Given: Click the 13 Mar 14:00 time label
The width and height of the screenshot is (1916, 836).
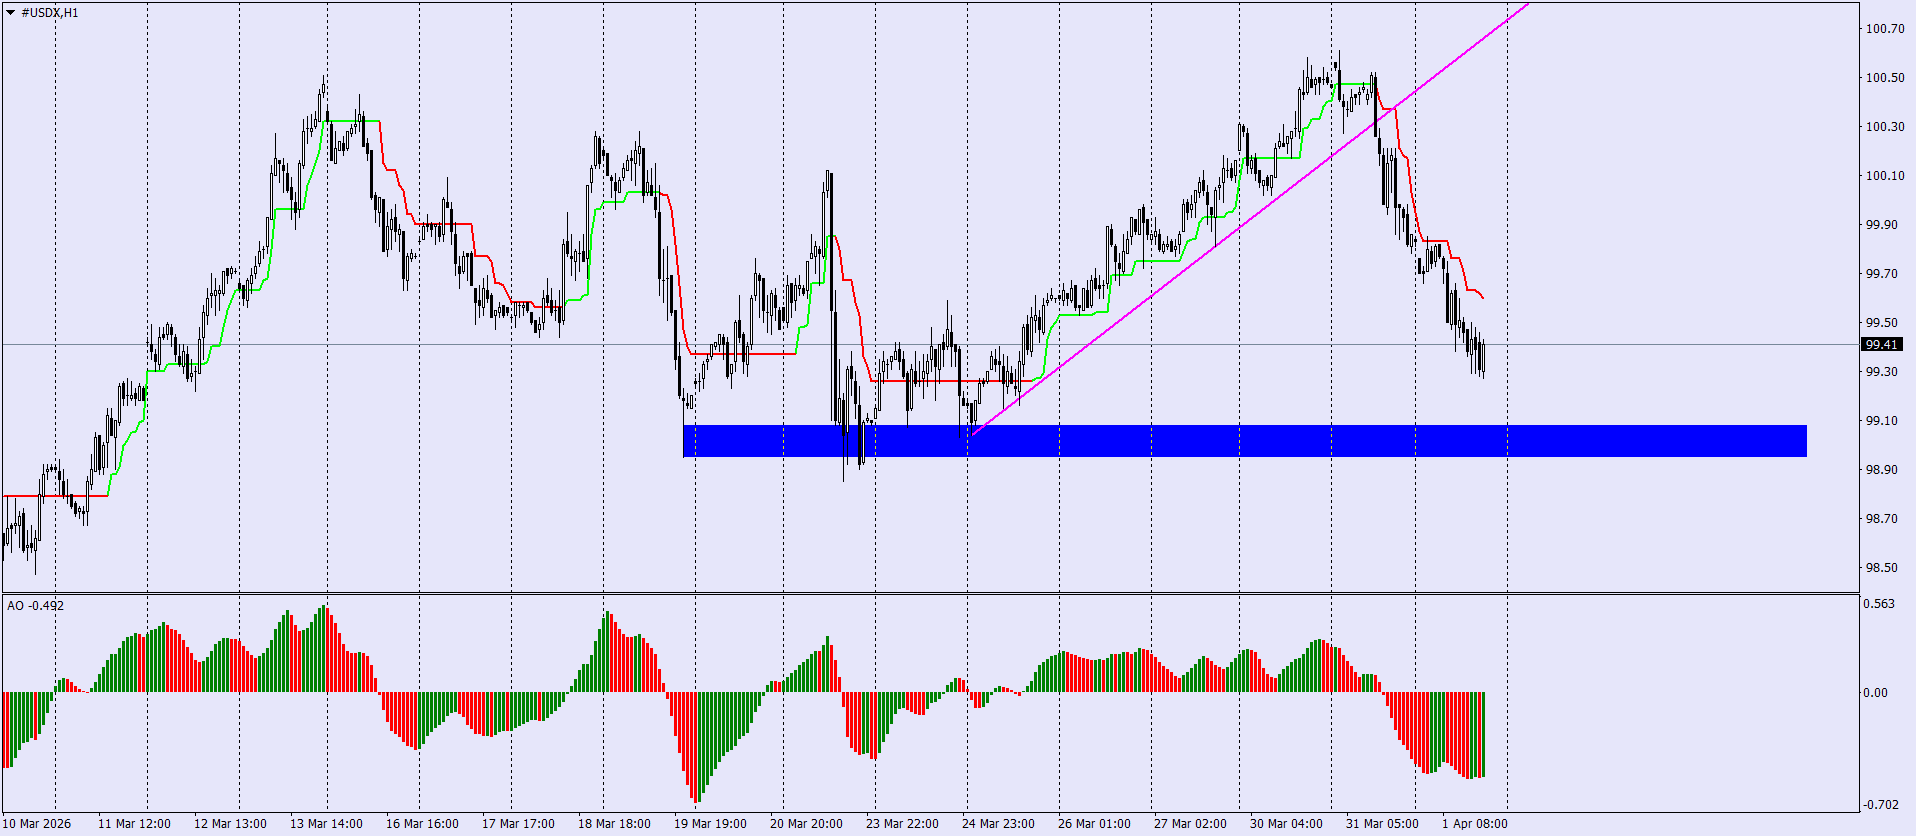Looking at the screenshot, I should tap(326, 824).
